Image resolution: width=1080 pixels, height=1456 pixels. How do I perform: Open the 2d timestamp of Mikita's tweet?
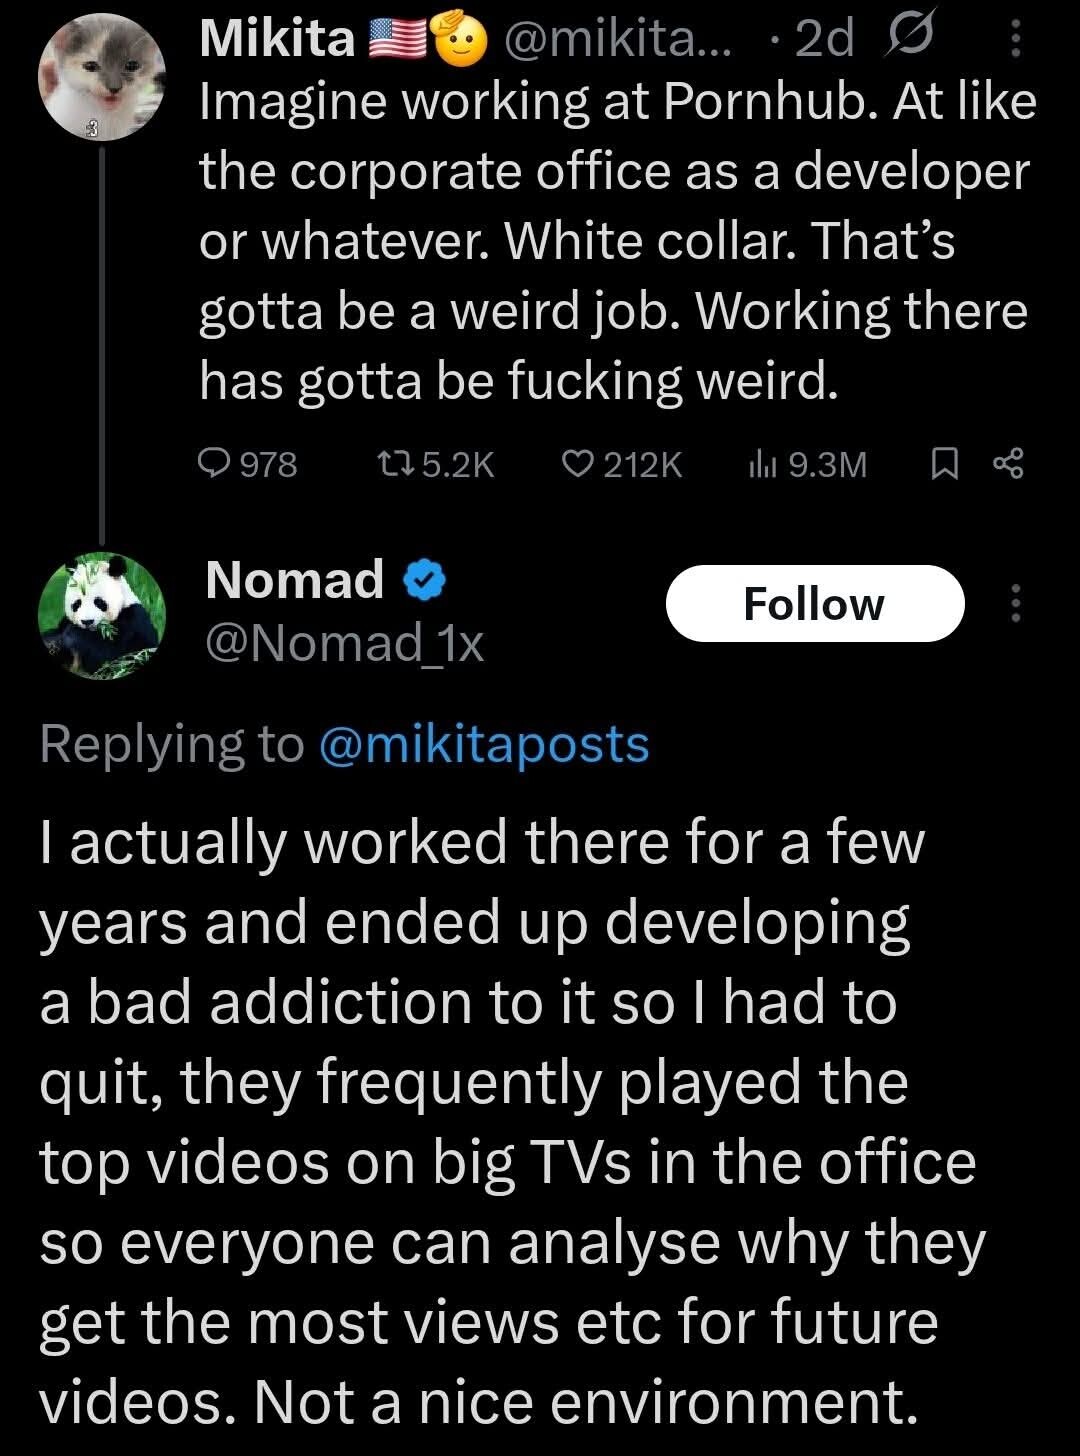click(x=825, y=38)
